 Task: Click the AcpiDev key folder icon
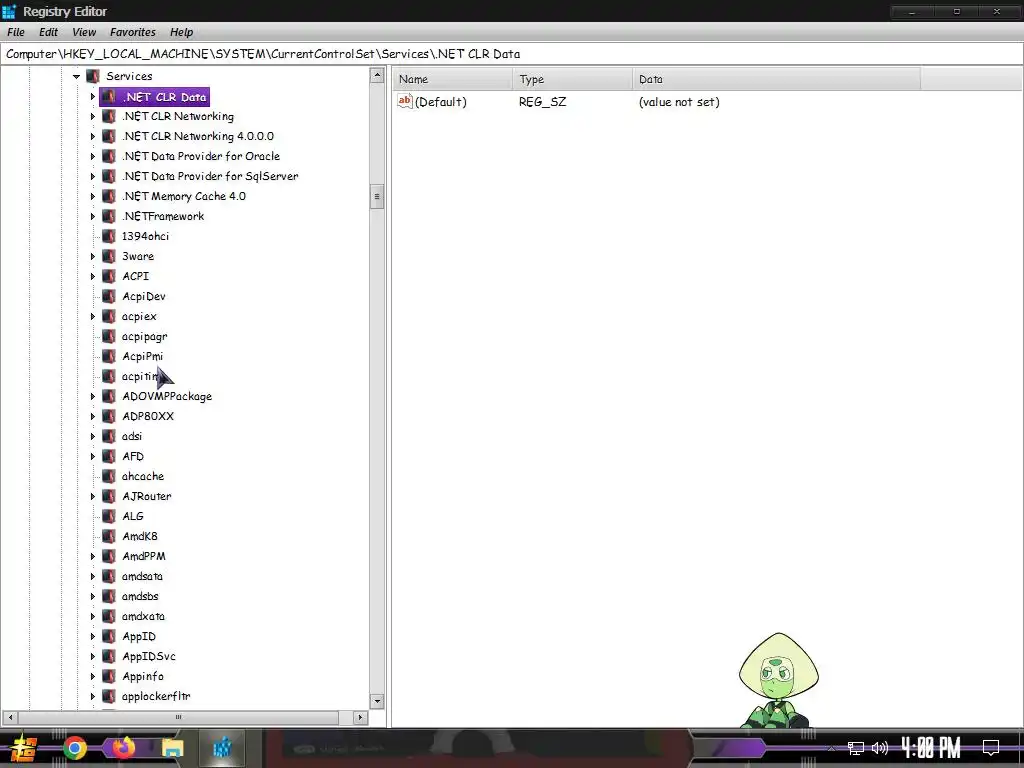[x=109, y=296]
